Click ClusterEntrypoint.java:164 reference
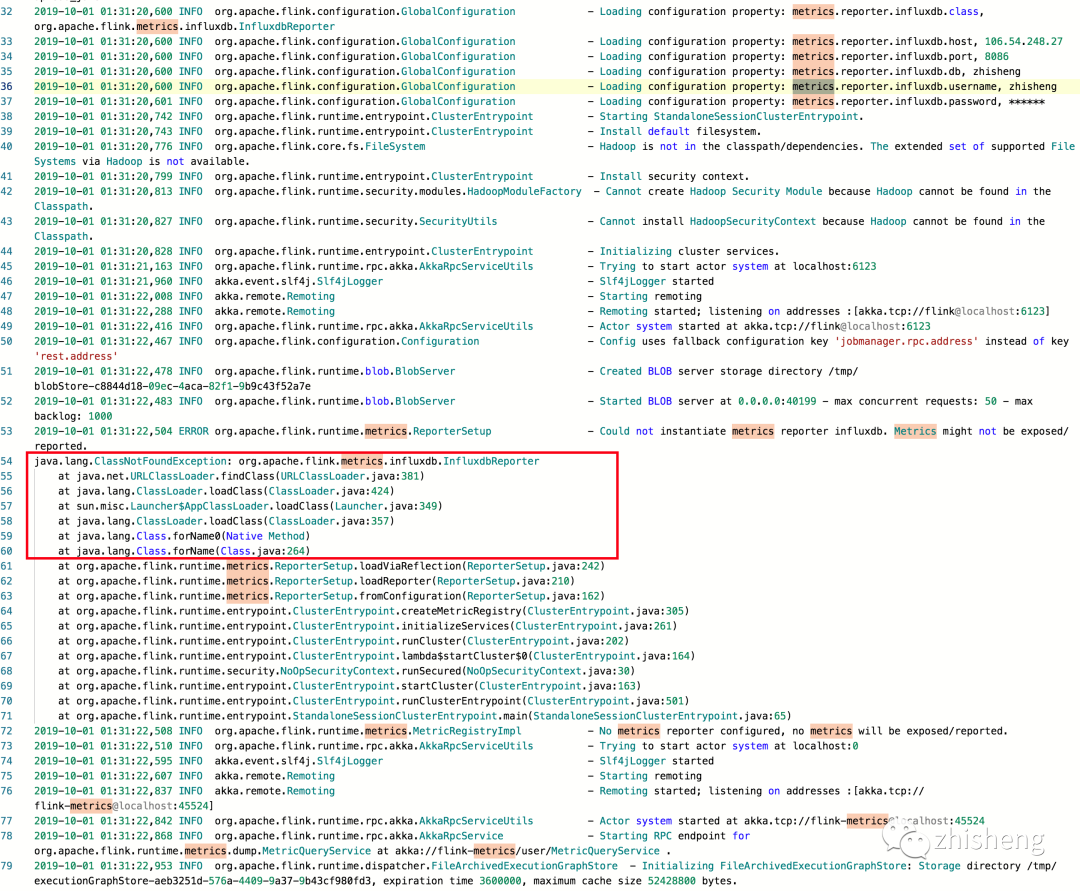This screenshot has width=1080, height=891. 612,657
